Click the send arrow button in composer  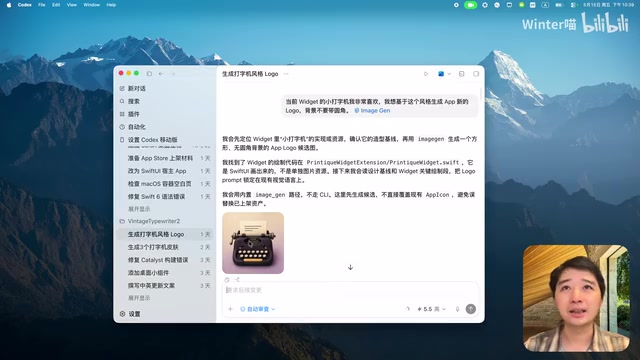click(x=471, y=309)
